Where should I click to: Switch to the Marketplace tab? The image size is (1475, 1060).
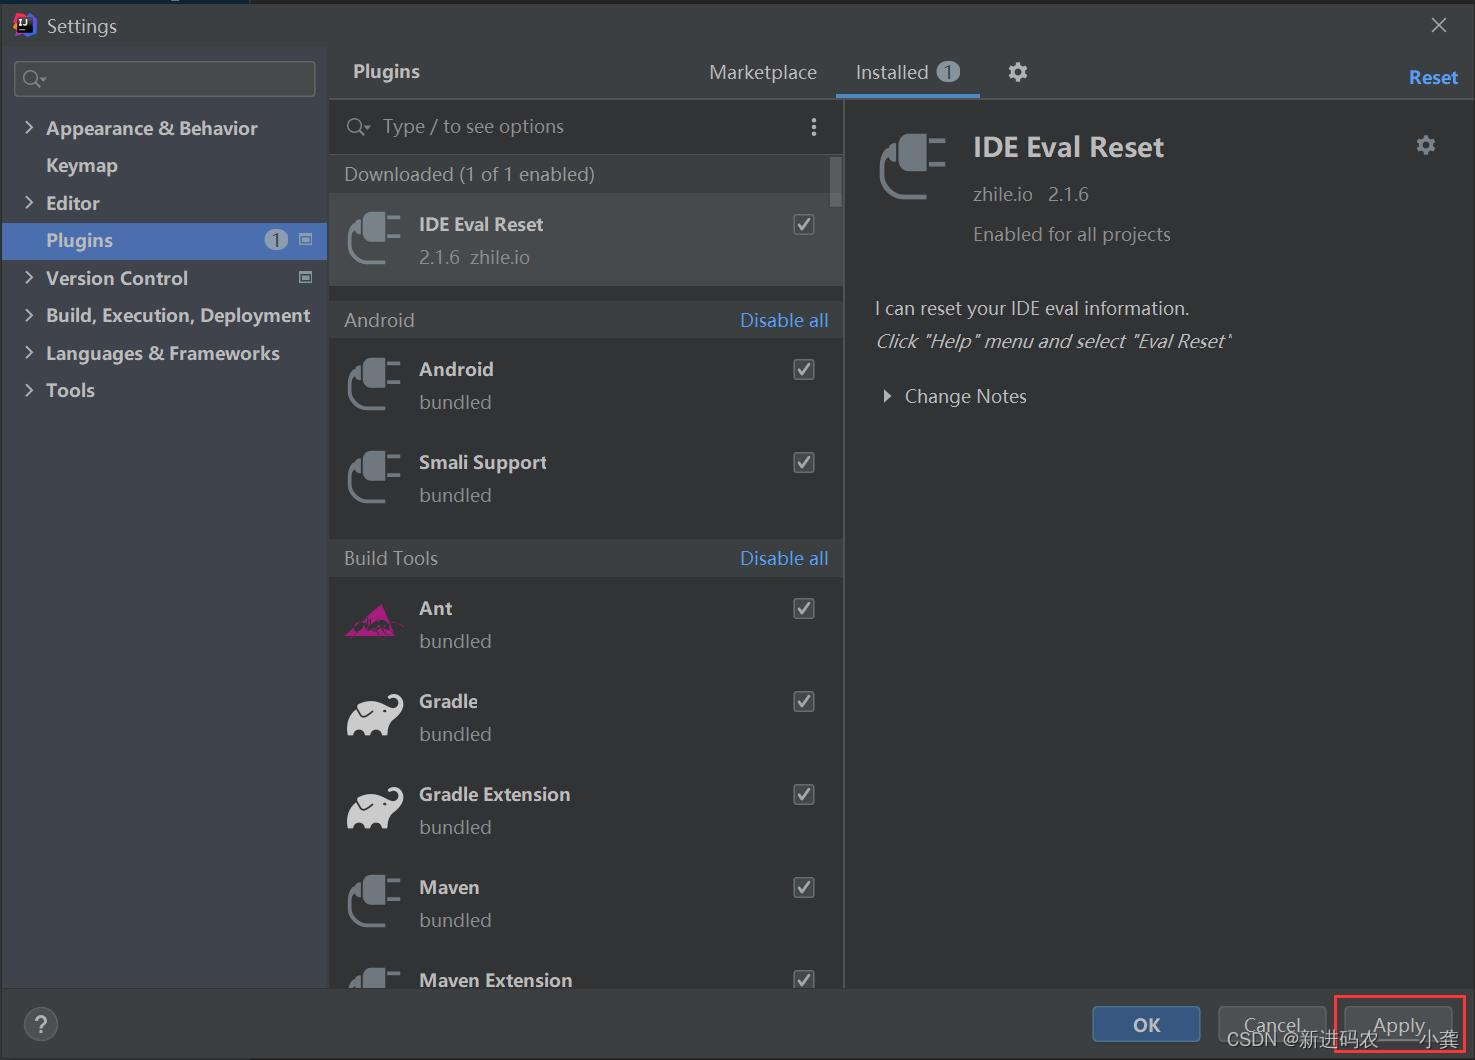pyautogui.click(x=763, y=72)
